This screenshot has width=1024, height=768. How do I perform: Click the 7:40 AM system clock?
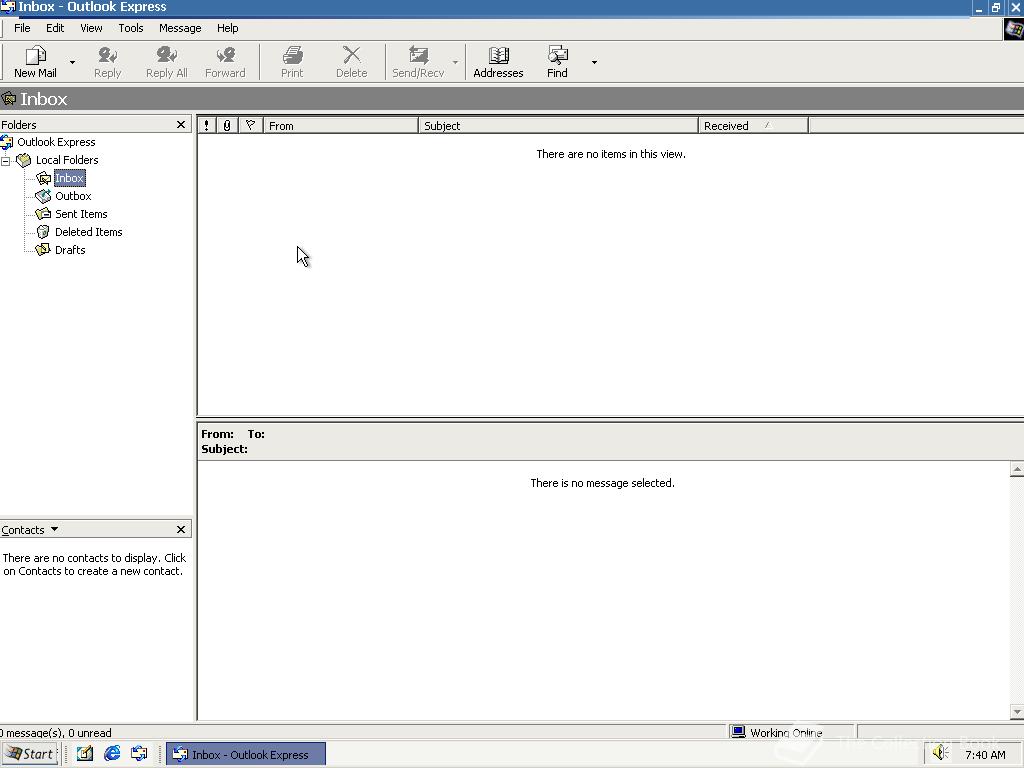[985, 755]
